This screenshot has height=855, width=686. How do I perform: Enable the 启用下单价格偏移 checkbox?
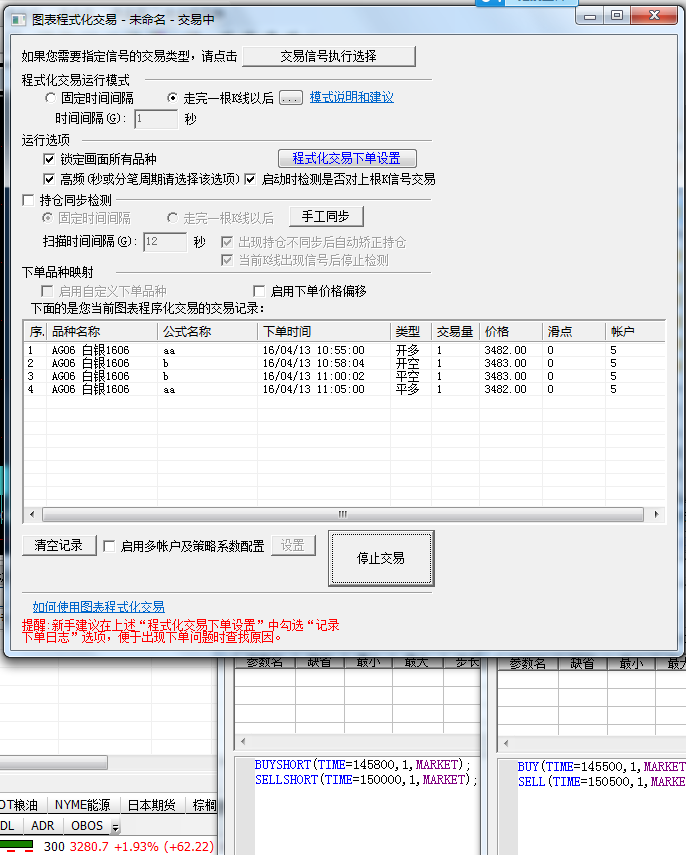point(259,291)
